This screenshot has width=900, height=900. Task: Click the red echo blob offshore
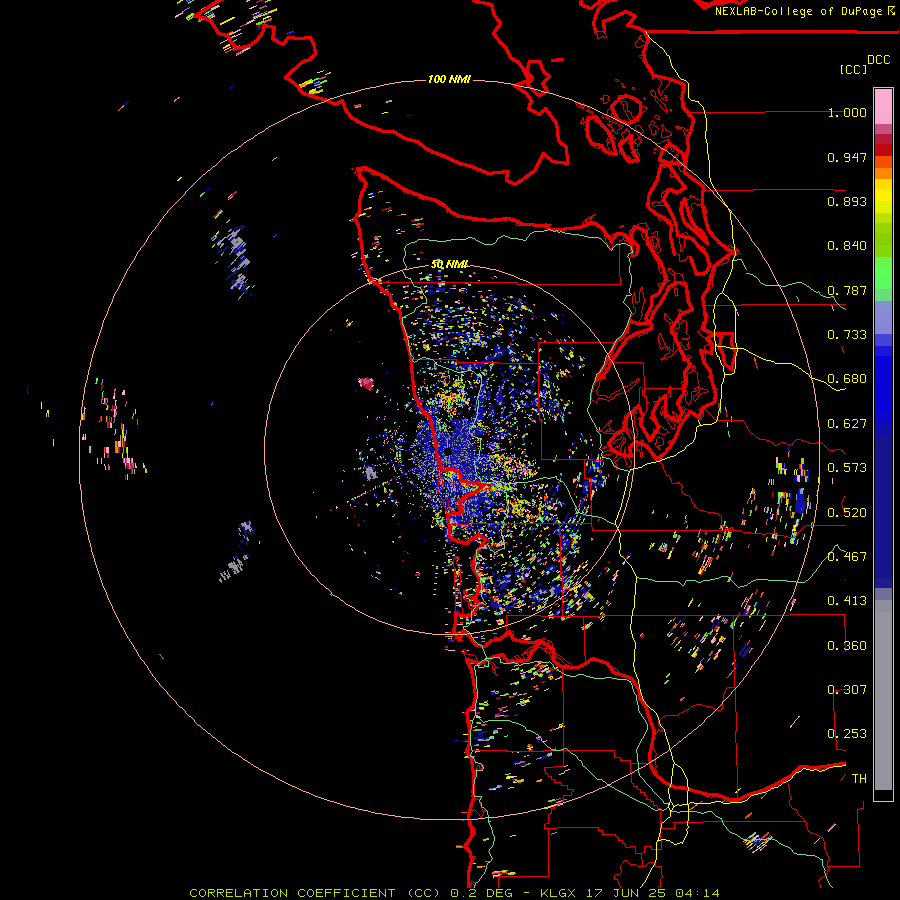tap(366, 383)
